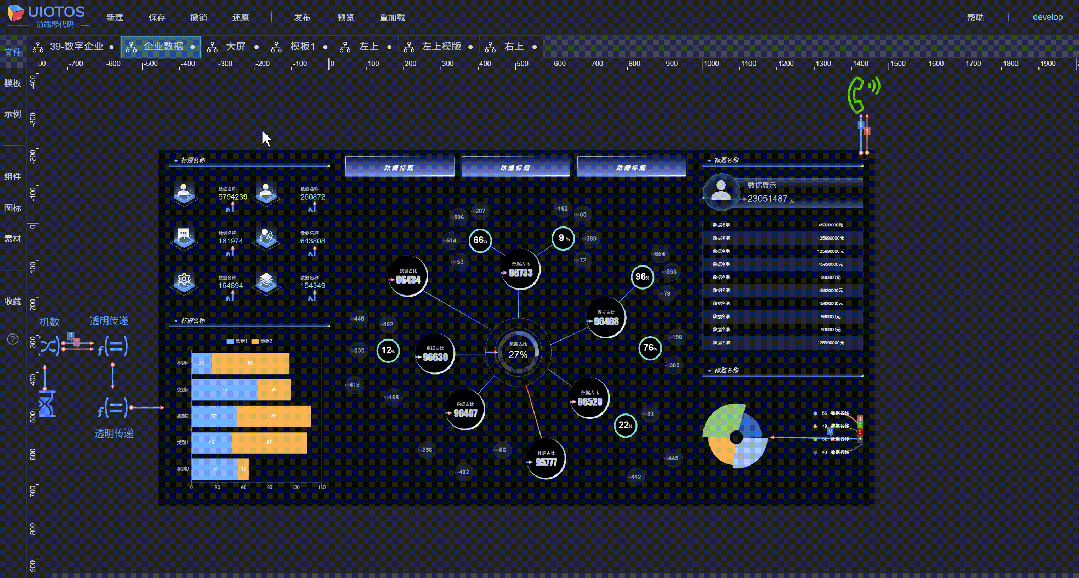Open the 文件 sidebar panel
This screenshot has height=578, width=1079.
(x=12, y=52)
